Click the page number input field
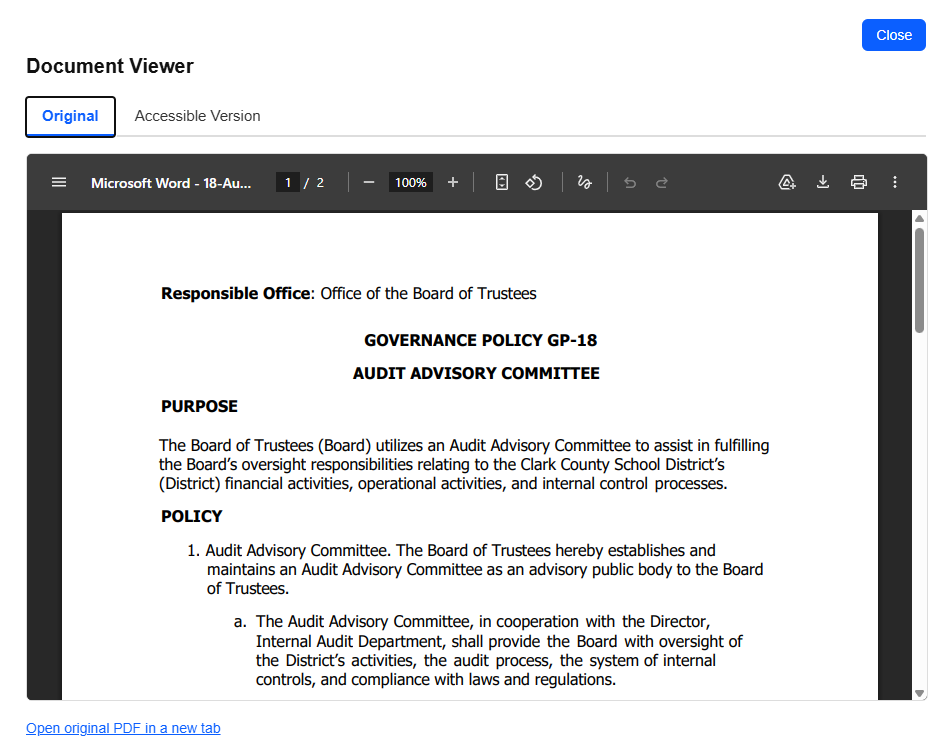946x752 pixels. [x=288, y=182]
